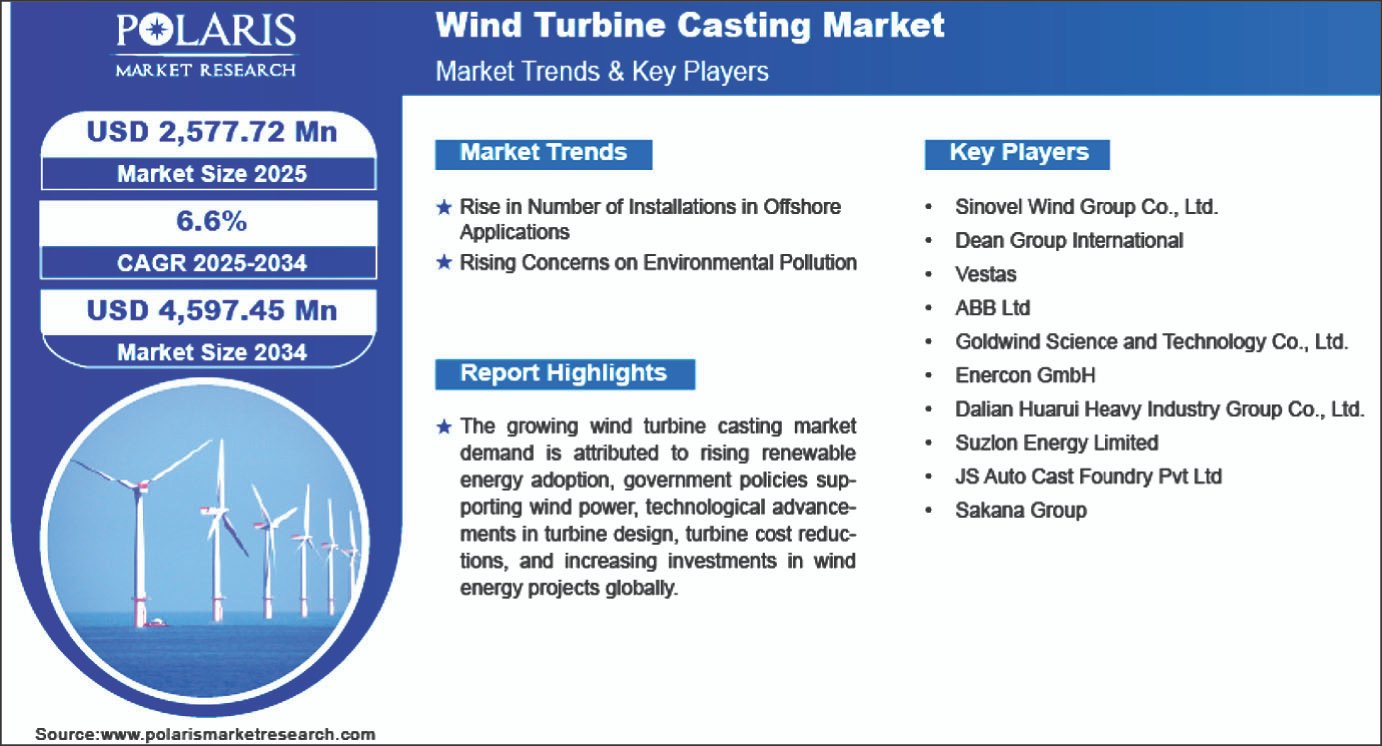Select Vestas in Key Players
The height and width of the screenshot is (746, 1382).
point(985,275)
